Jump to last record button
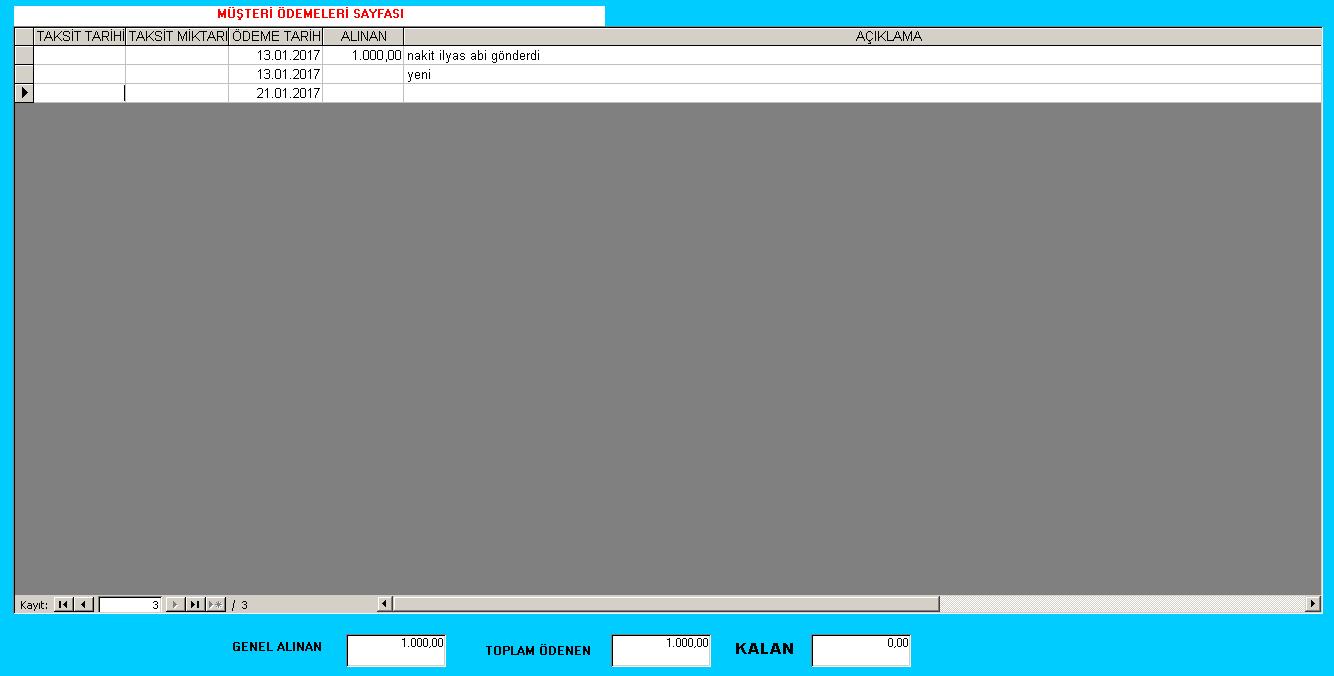This screenshot has height=676, width=1334. [195, 604]
